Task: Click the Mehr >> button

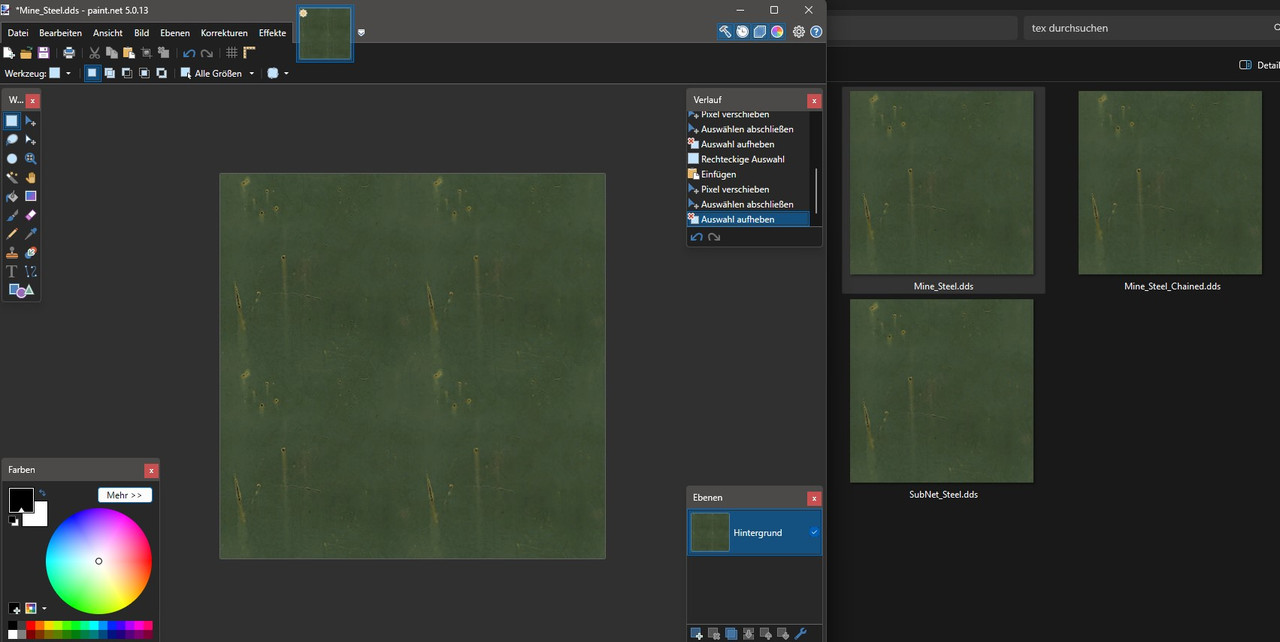Action: [x=125, y=495]
